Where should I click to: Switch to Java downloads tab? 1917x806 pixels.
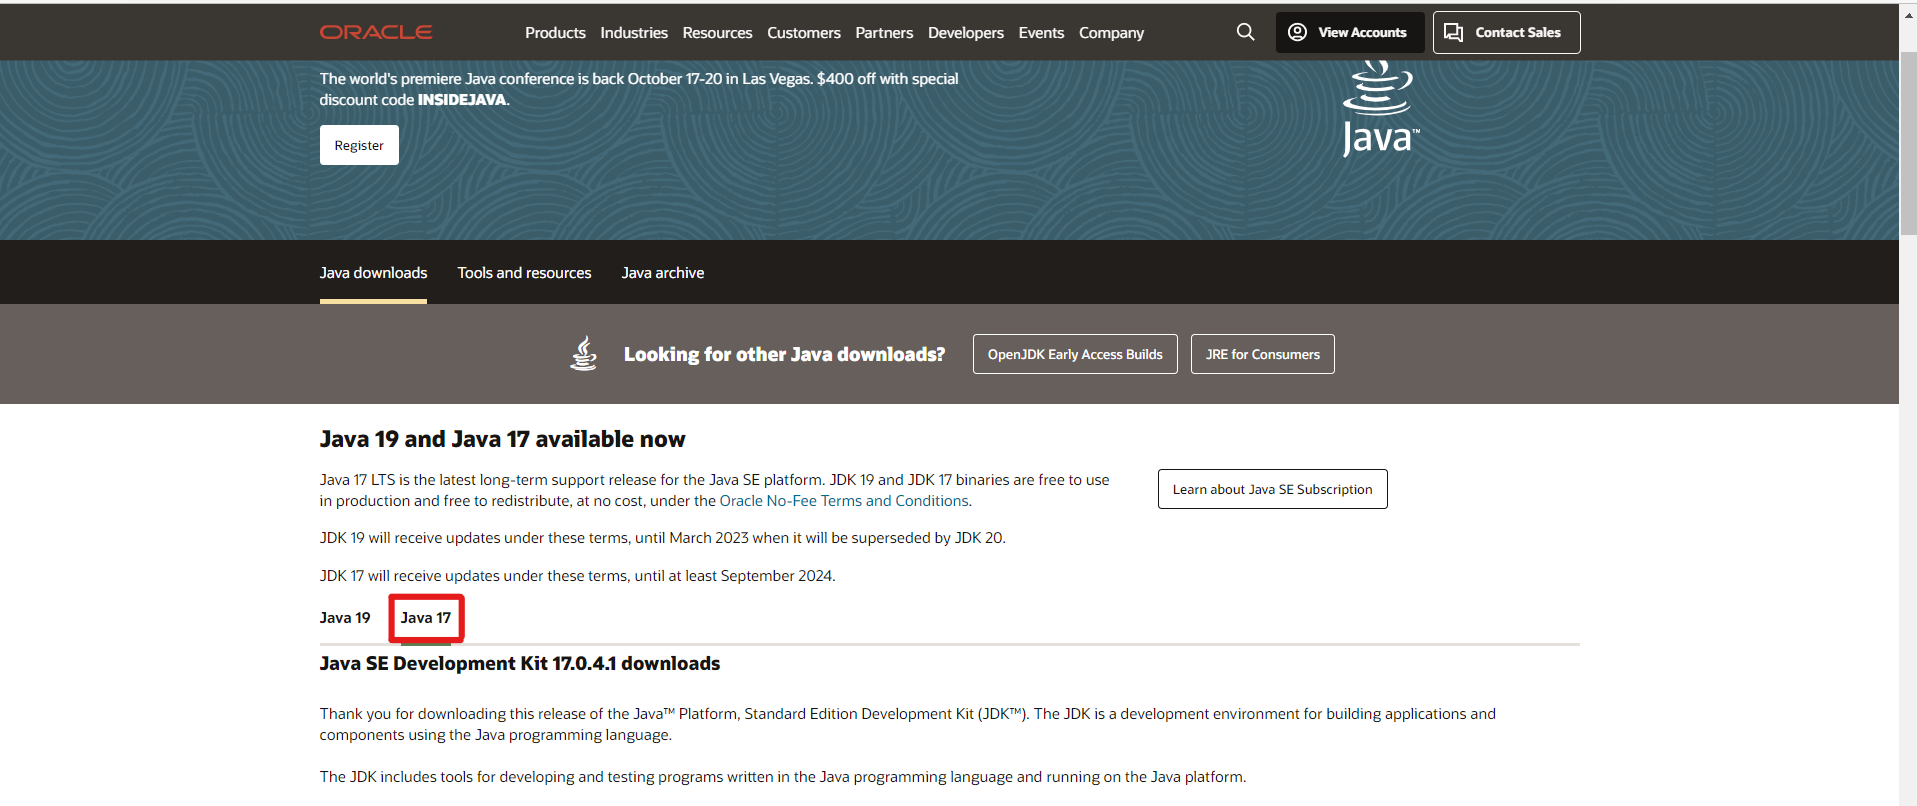[x=373, y=272]
